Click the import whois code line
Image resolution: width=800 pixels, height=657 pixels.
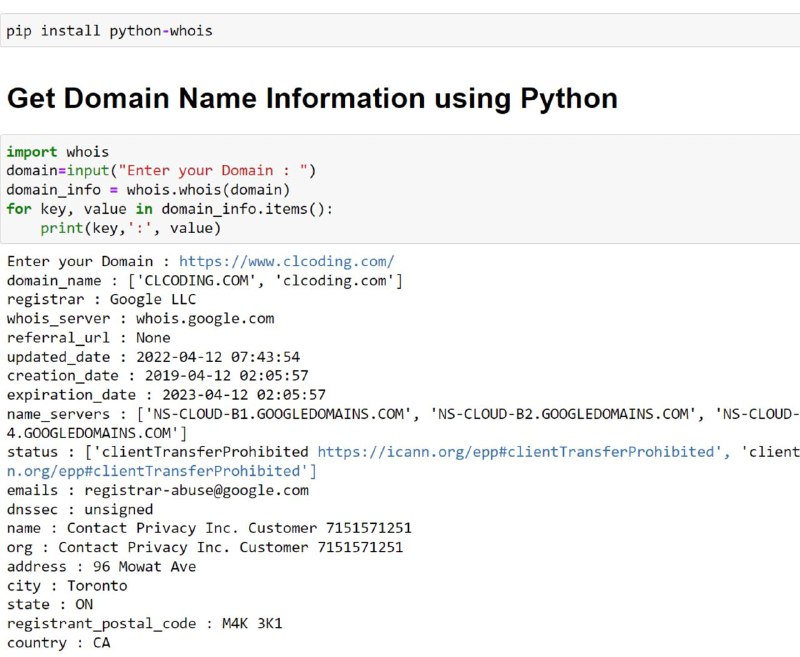(x=58, y=152)
